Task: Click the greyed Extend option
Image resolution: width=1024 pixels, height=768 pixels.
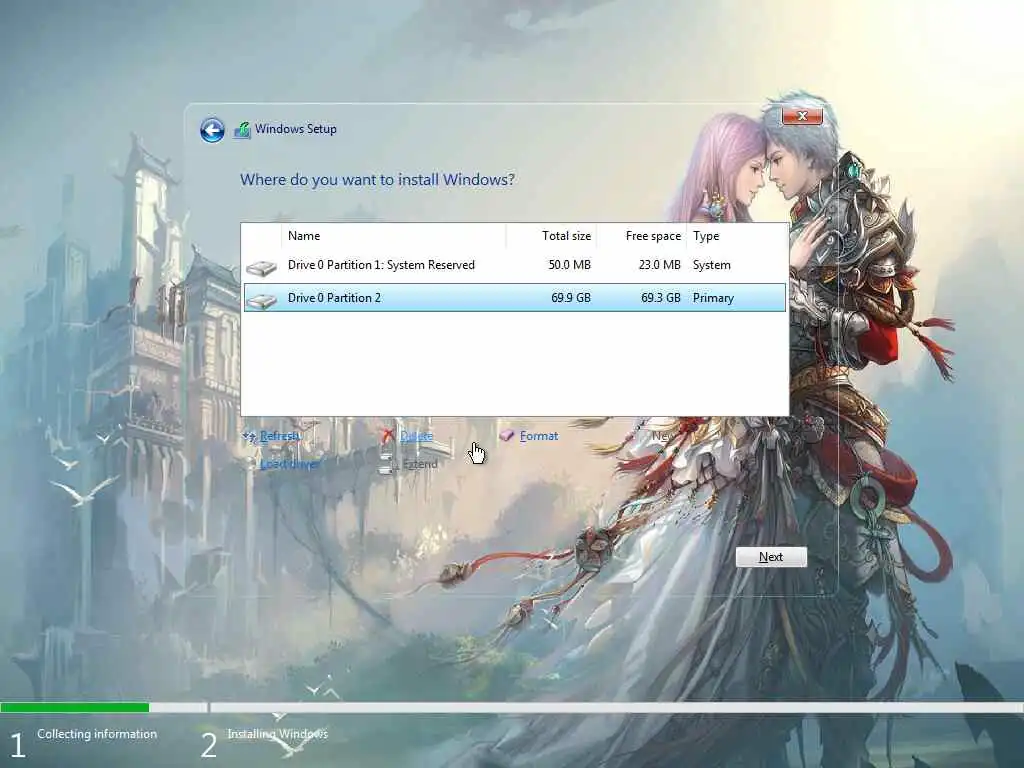Action: 420,464
